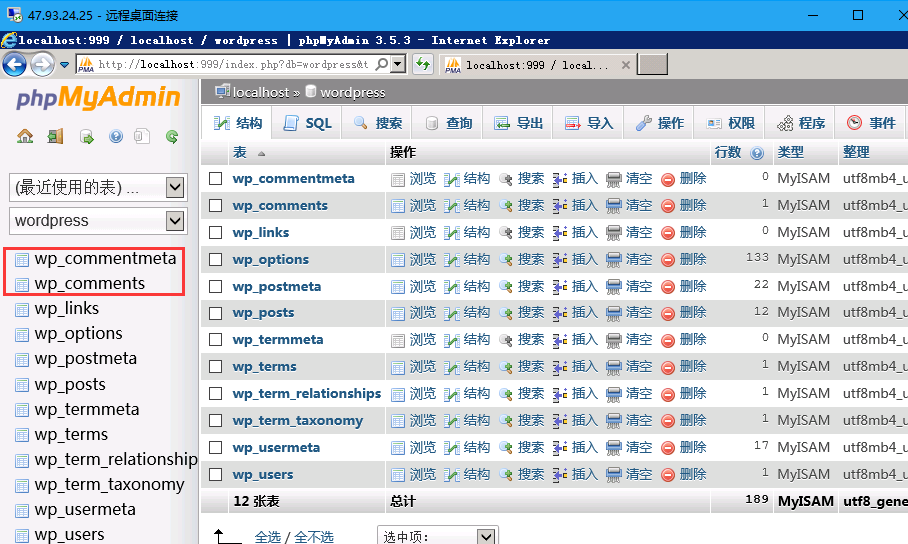Viewport: 908px width, 544px height.
Task: Open the wordpress database dropdown
Action: point(98,221)
